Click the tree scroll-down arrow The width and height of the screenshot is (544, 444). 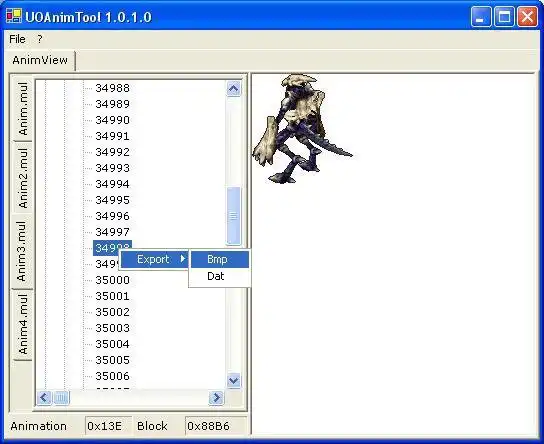click(233, 381)
